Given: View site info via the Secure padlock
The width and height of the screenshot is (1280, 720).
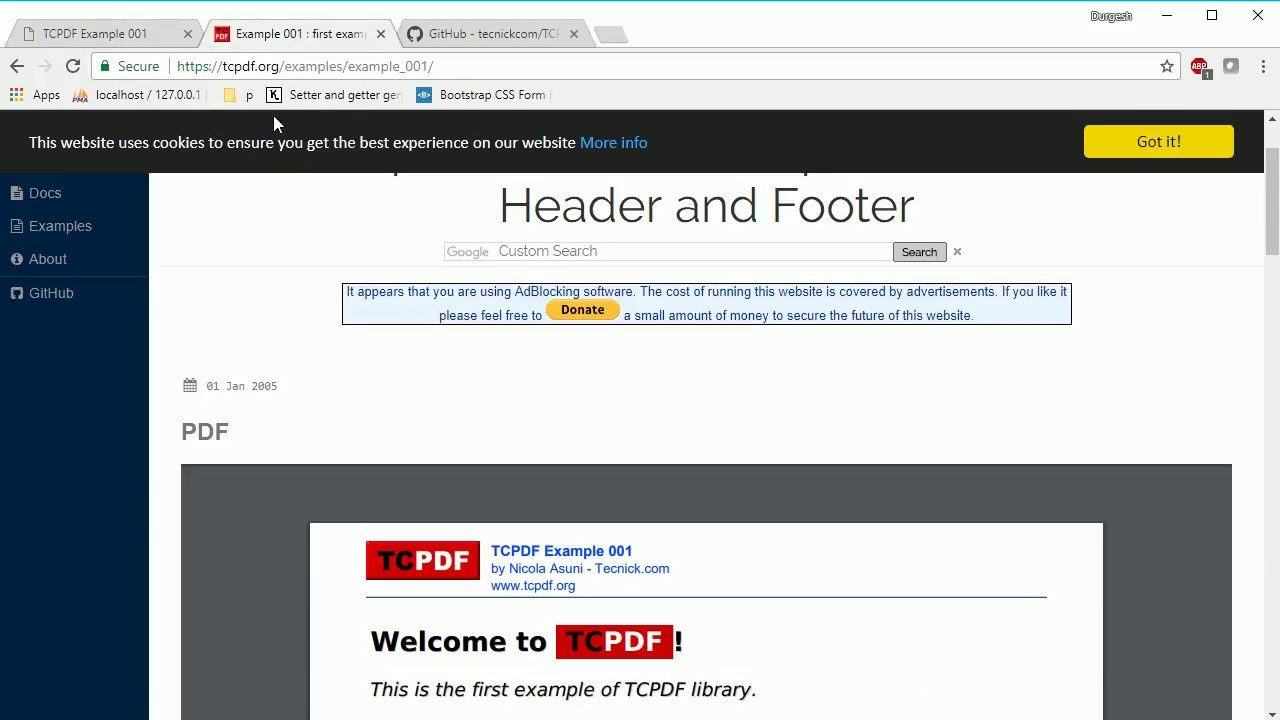Looking at the screenshot, I should pos(130,66).
